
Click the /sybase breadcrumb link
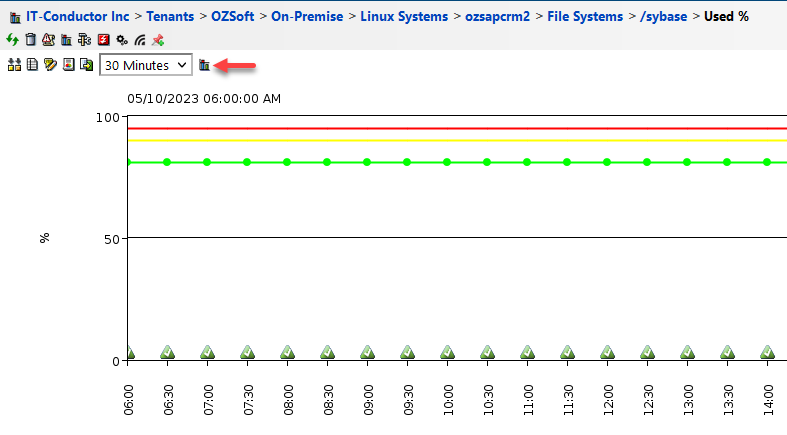click(663, 17)
